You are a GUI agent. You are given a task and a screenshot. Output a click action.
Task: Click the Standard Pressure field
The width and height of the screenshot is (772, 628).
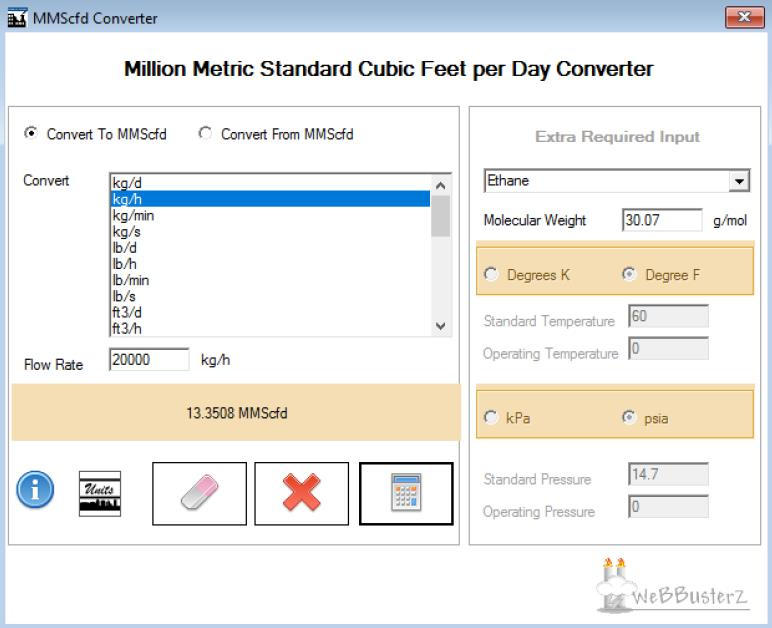(669, 474)
